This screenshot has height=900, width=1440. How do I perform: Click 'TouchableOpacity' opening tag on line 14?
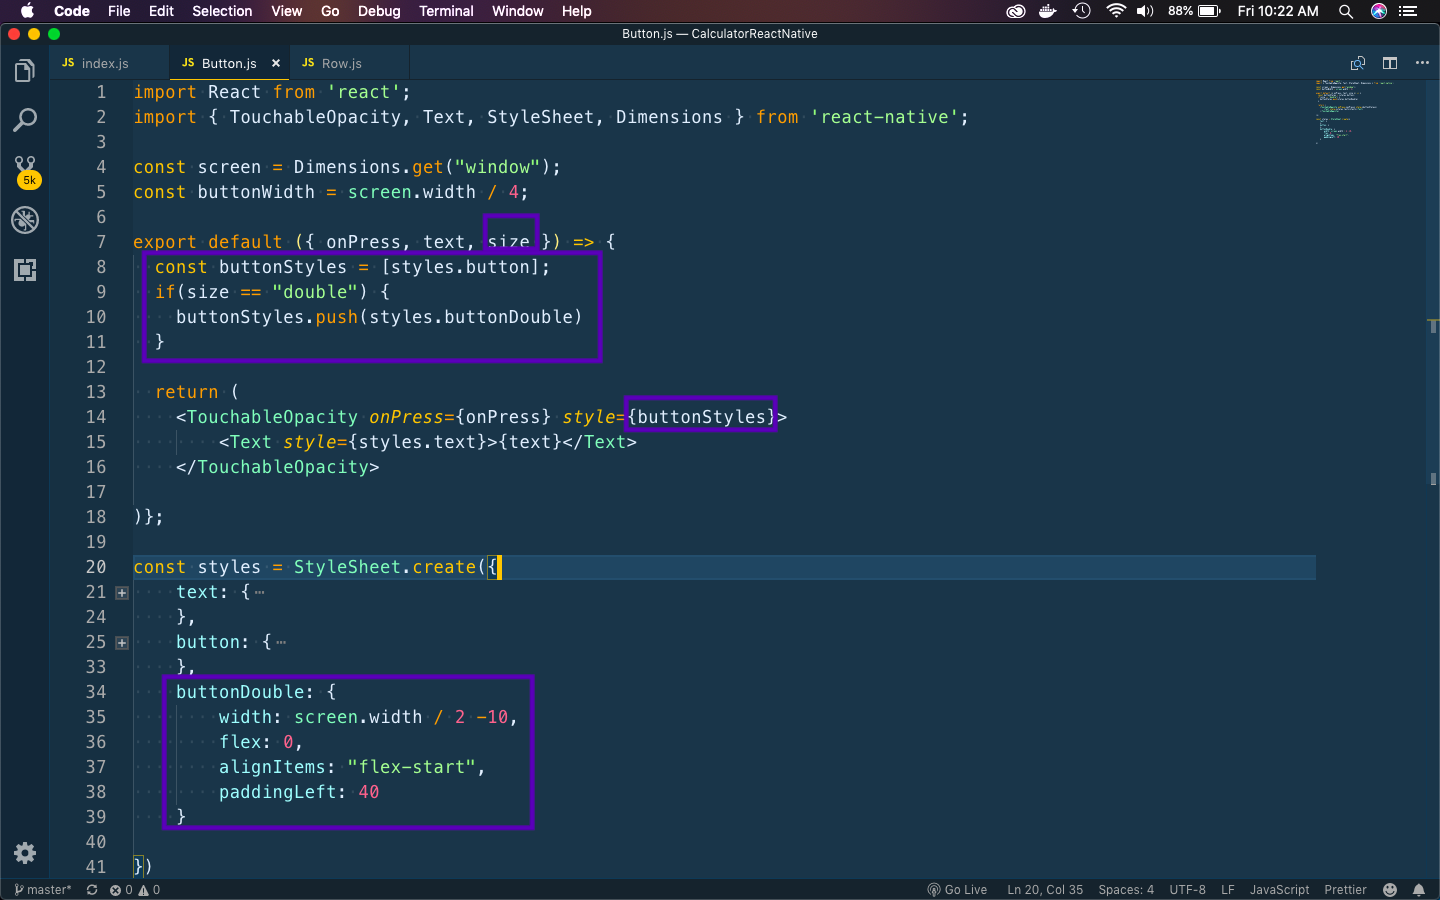coord(272,417)
